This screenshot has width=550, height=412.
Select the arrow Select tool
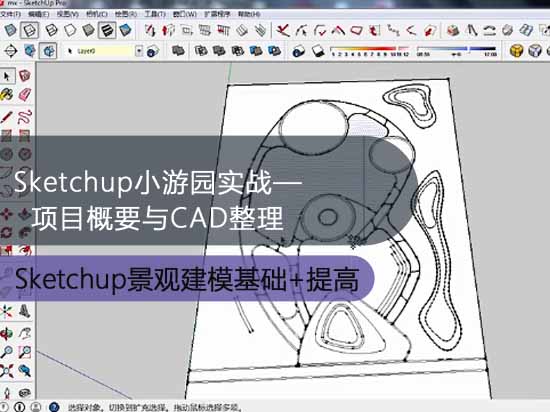pyautogui.click(x=7, y=76)
